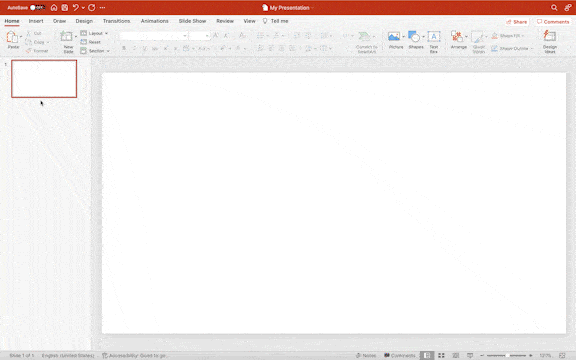This screenshot has width=576, height=360.
Task: Open the Insert tab
Action: tap(36, 21)
